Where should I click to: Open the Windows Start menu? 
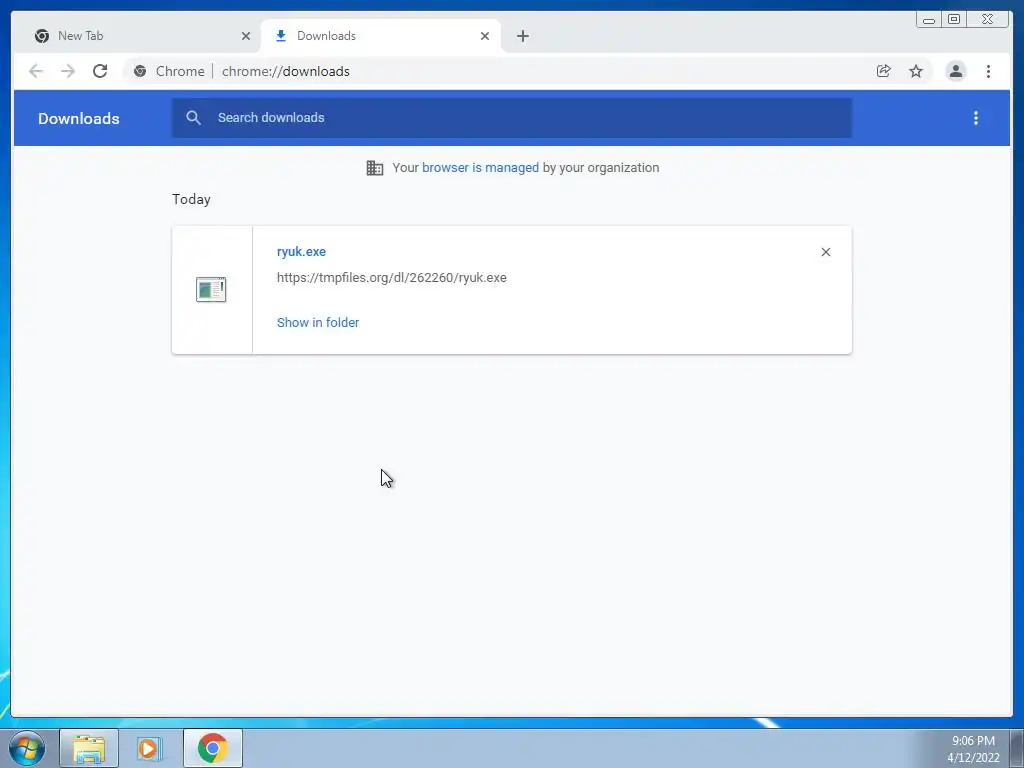pos(27,748)
